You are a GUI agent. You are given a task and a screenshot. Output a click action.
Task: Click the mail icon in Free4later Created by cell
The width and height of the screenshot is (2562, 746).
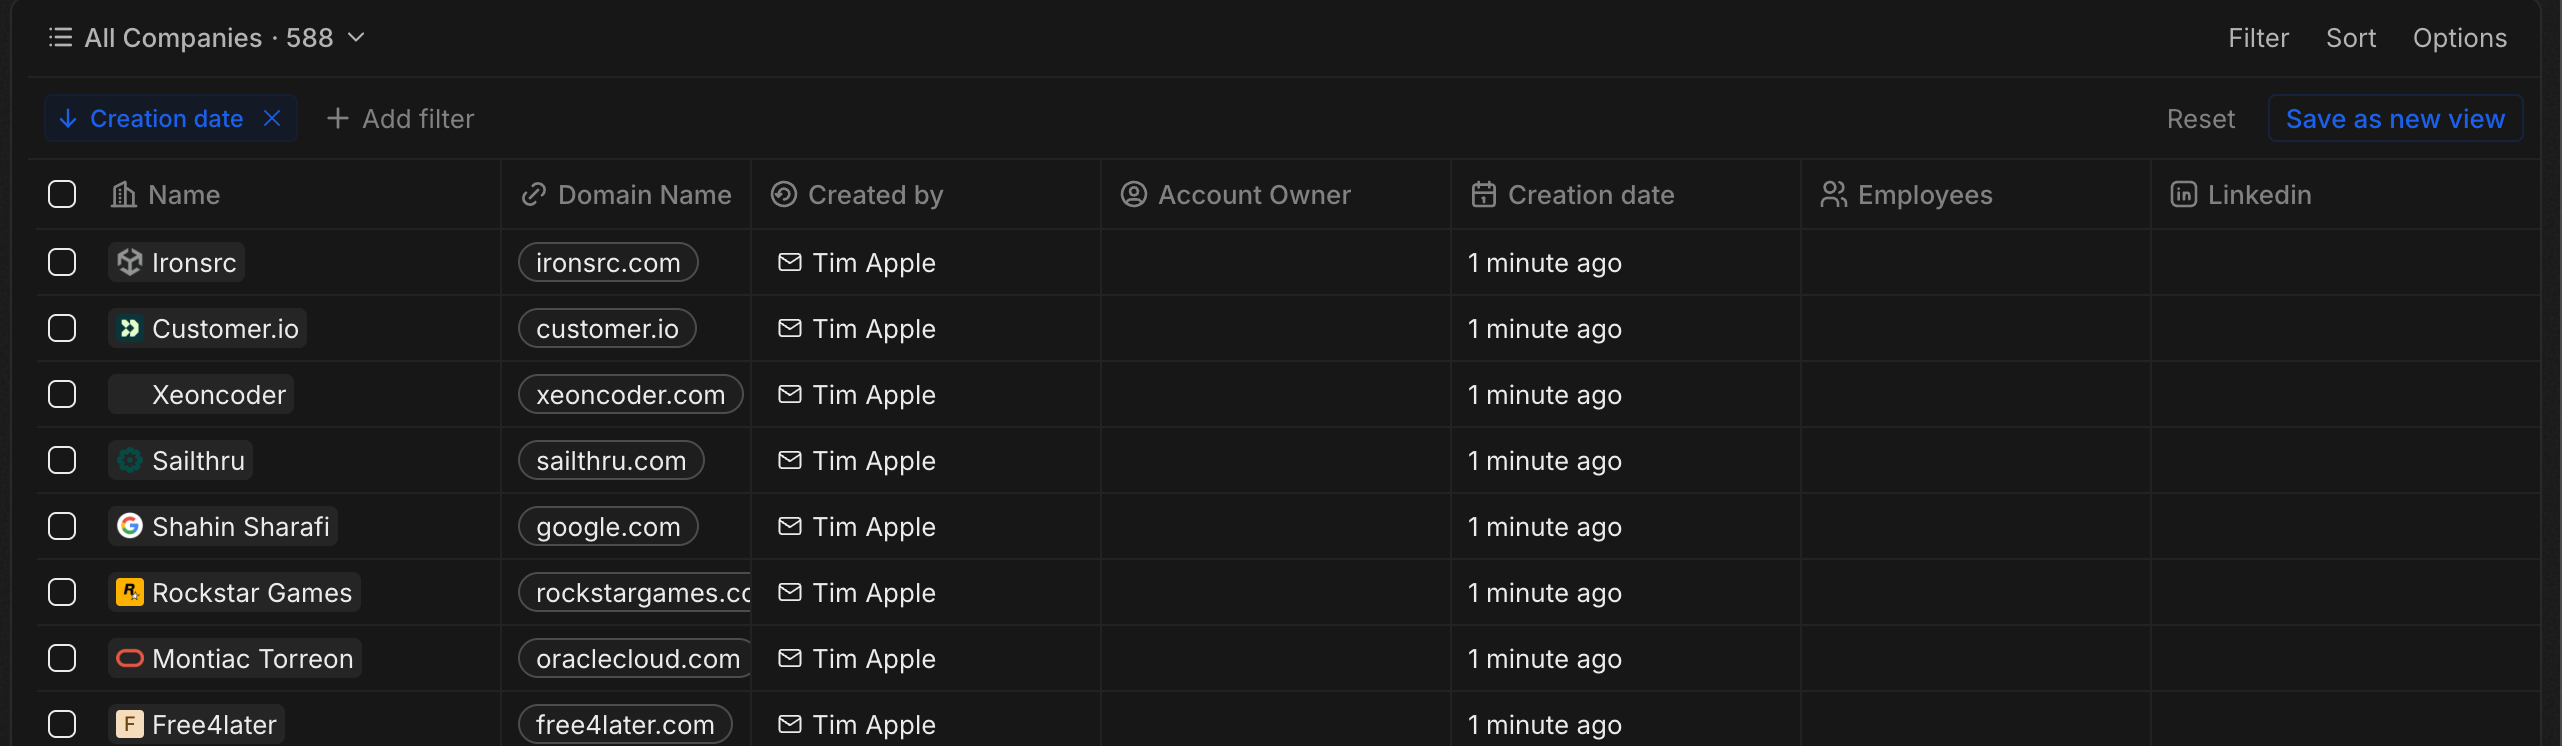click(790, 724)
